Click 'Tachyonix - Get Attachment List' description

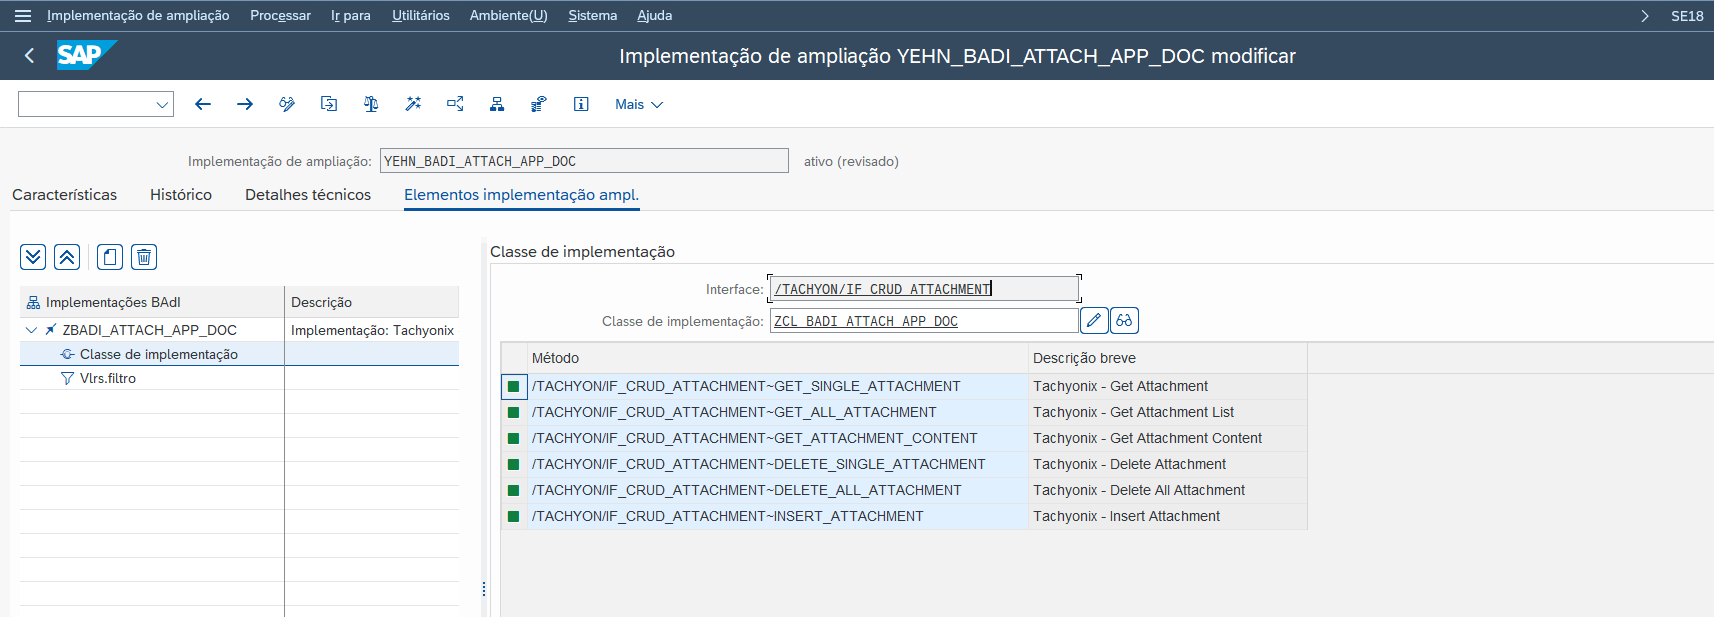click(1133, 412)
